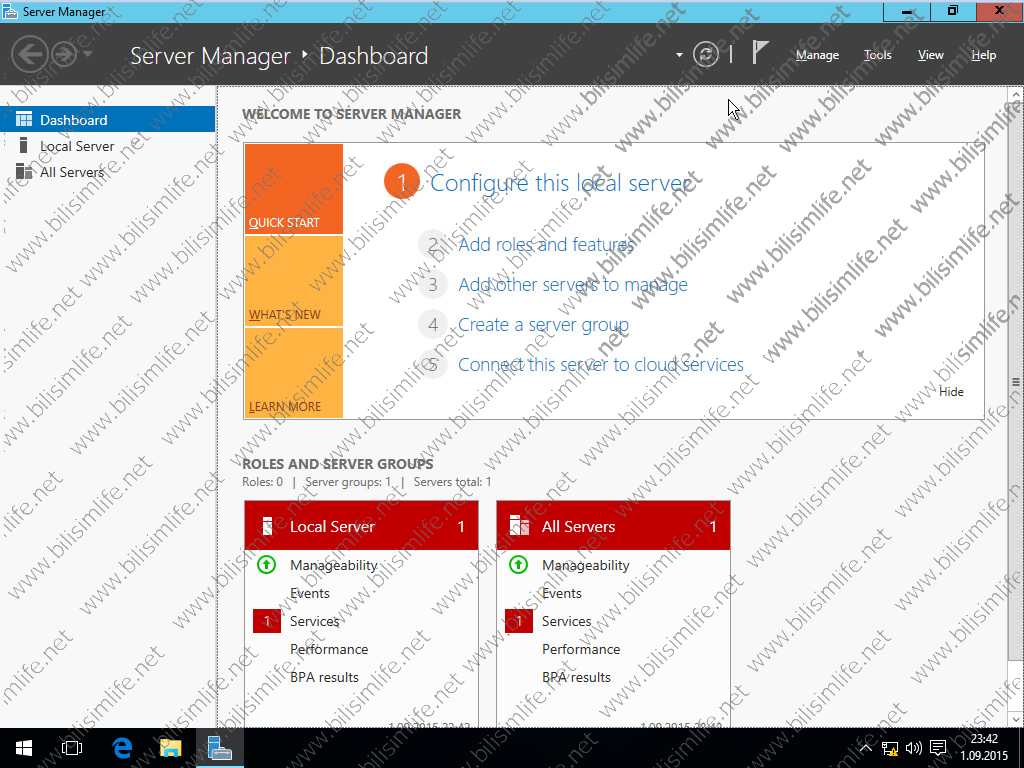The height and width of the screenshot is (768, 1024).
Task: Launch Microsoft Edge from the taskbar
Action: click(x=121, y=748)
